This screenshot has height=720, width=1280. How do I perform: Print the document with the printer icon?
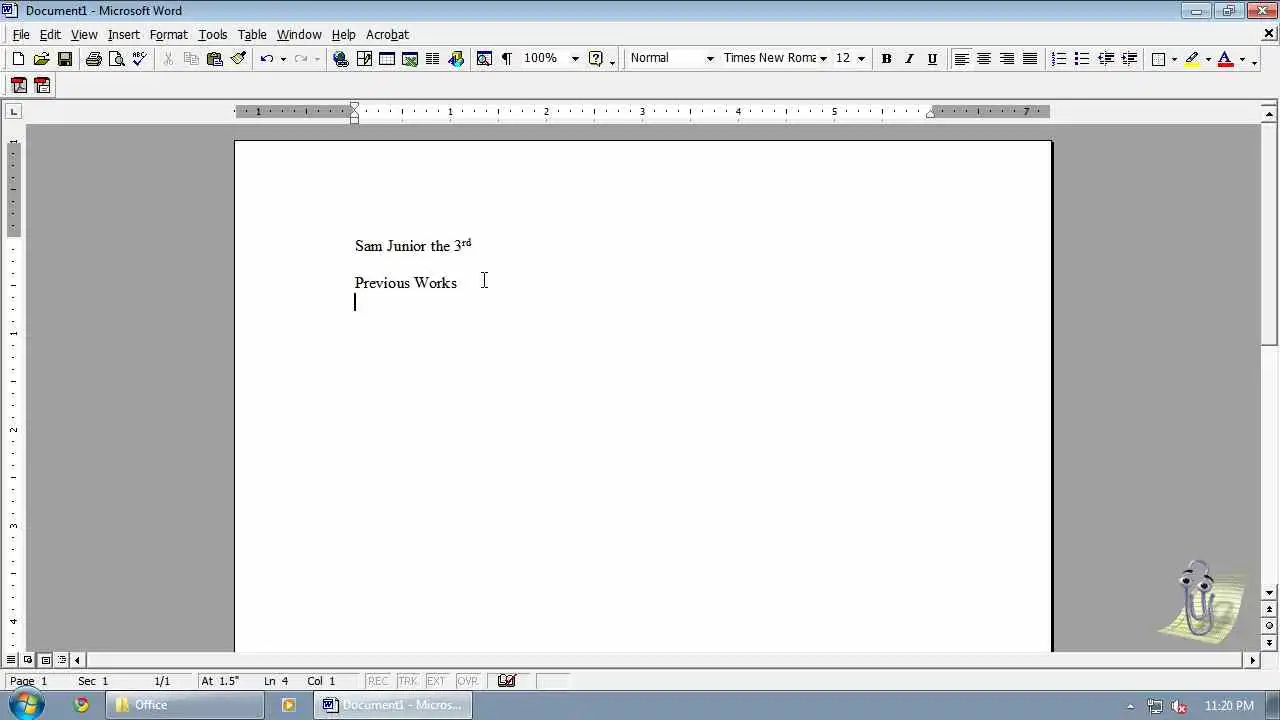pyautogui.click(x=93, y=59)
